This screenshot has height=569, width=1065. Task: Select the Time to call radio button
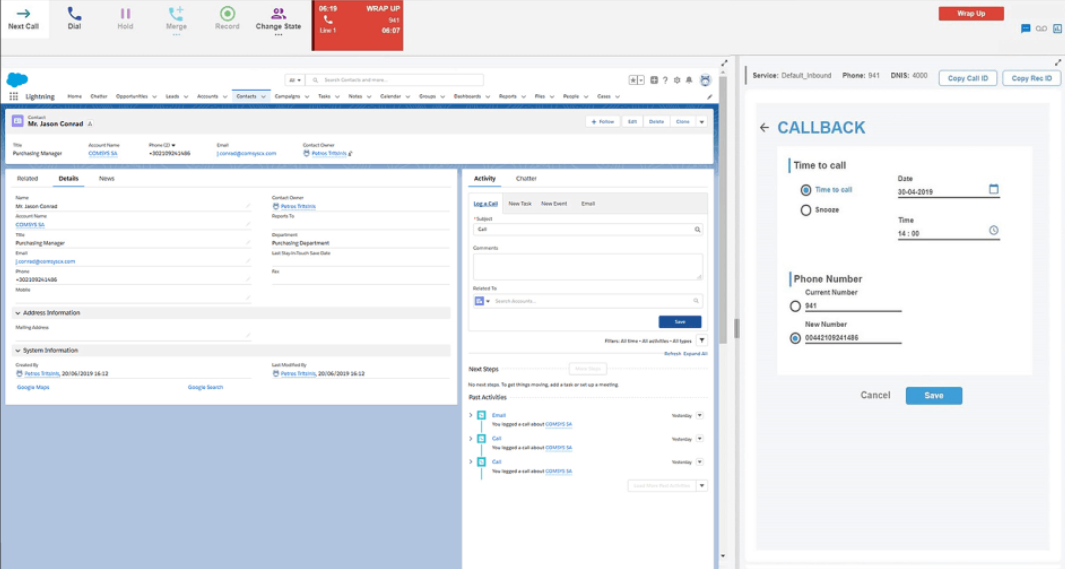(806, 190)
